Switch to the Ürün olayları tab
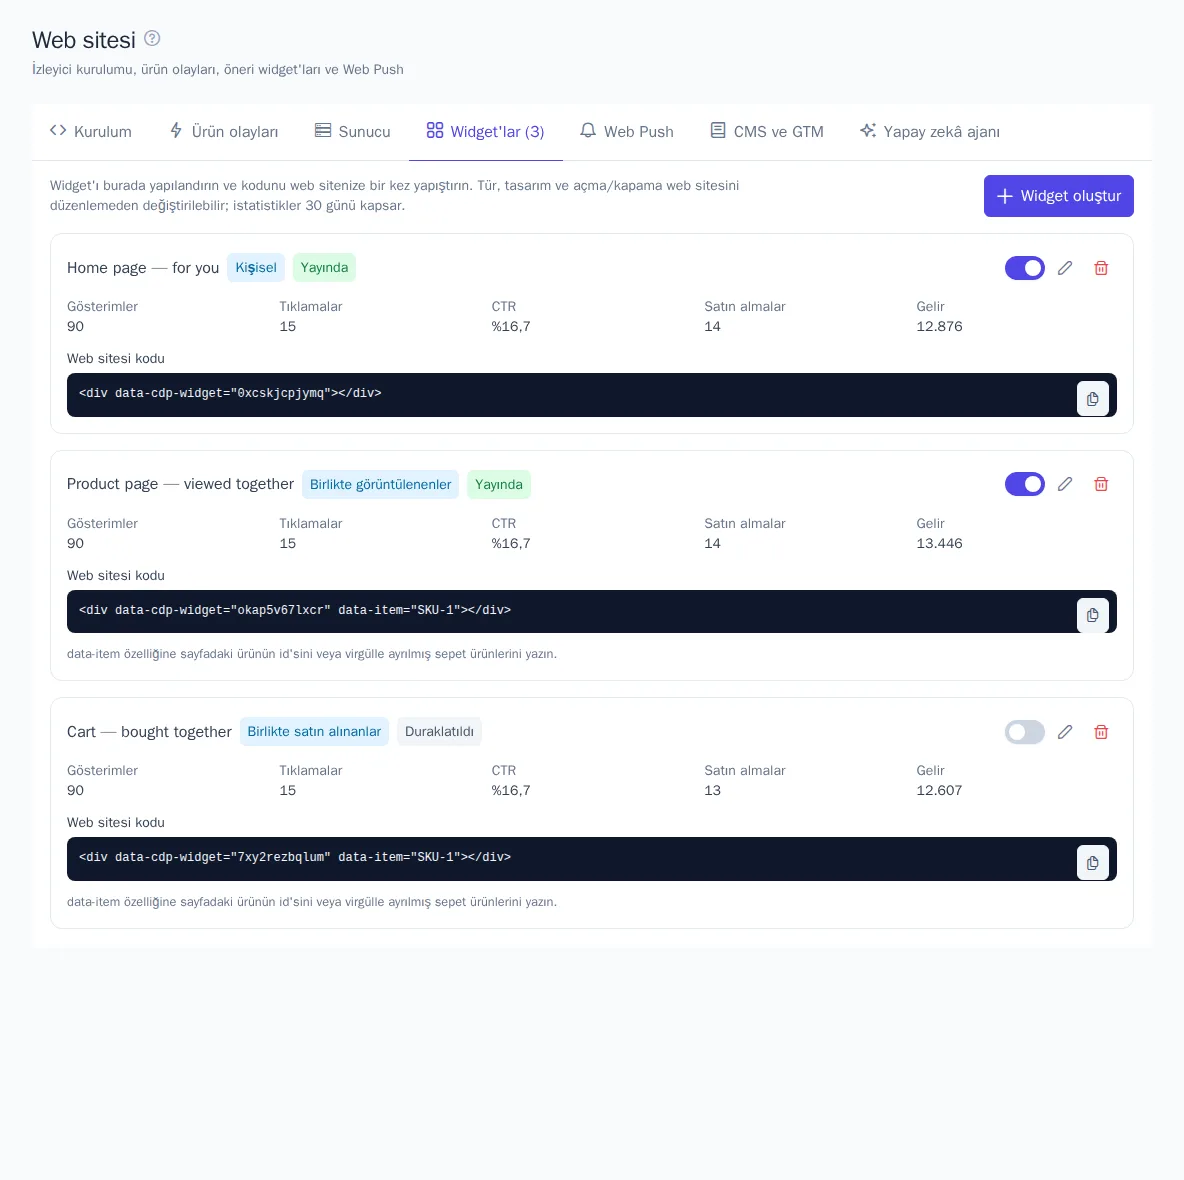 coord(224,131)
